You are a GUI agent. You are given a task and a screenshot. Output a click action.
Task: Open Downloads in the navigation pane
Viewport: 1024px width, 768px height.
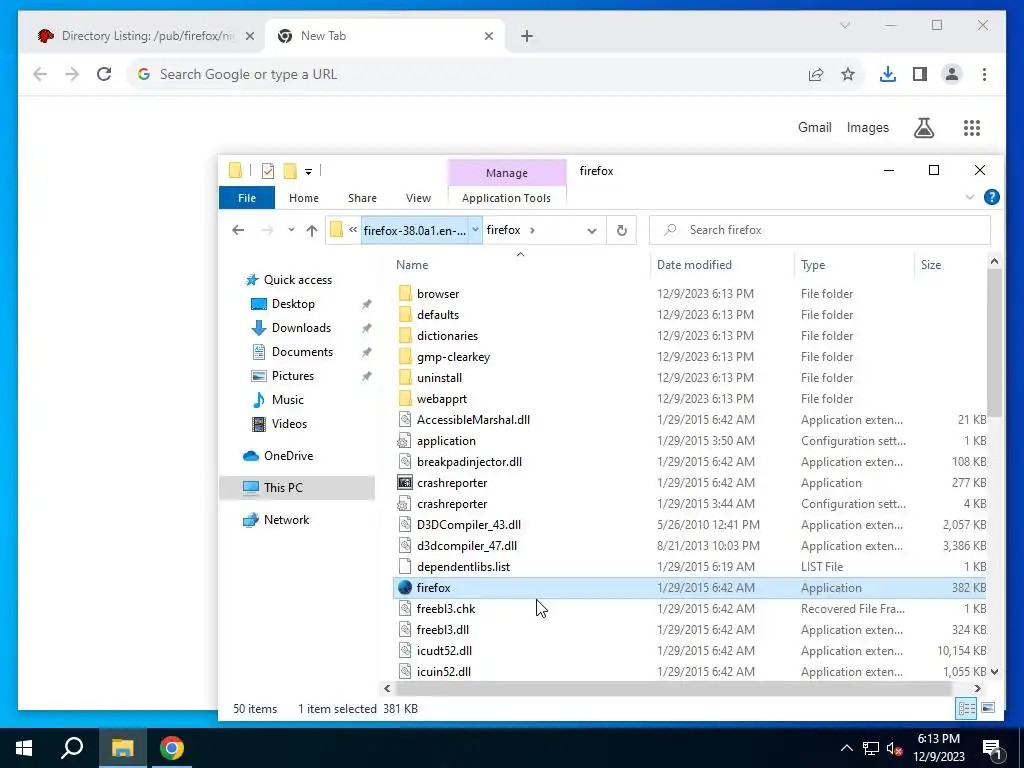(x=301, y=328)
